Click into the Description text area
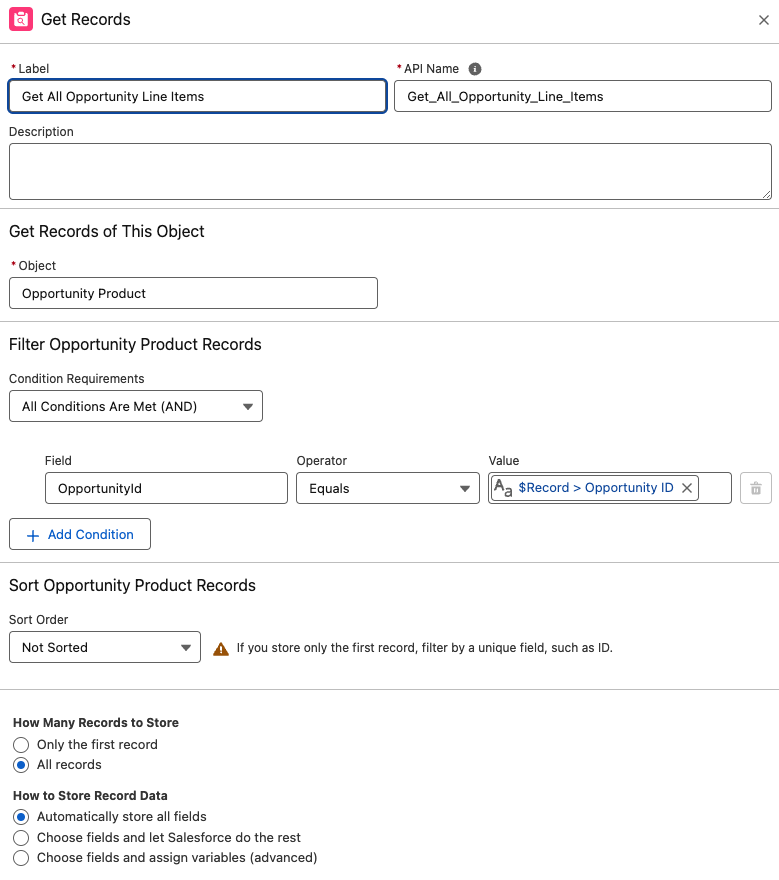 coord(390,171)
